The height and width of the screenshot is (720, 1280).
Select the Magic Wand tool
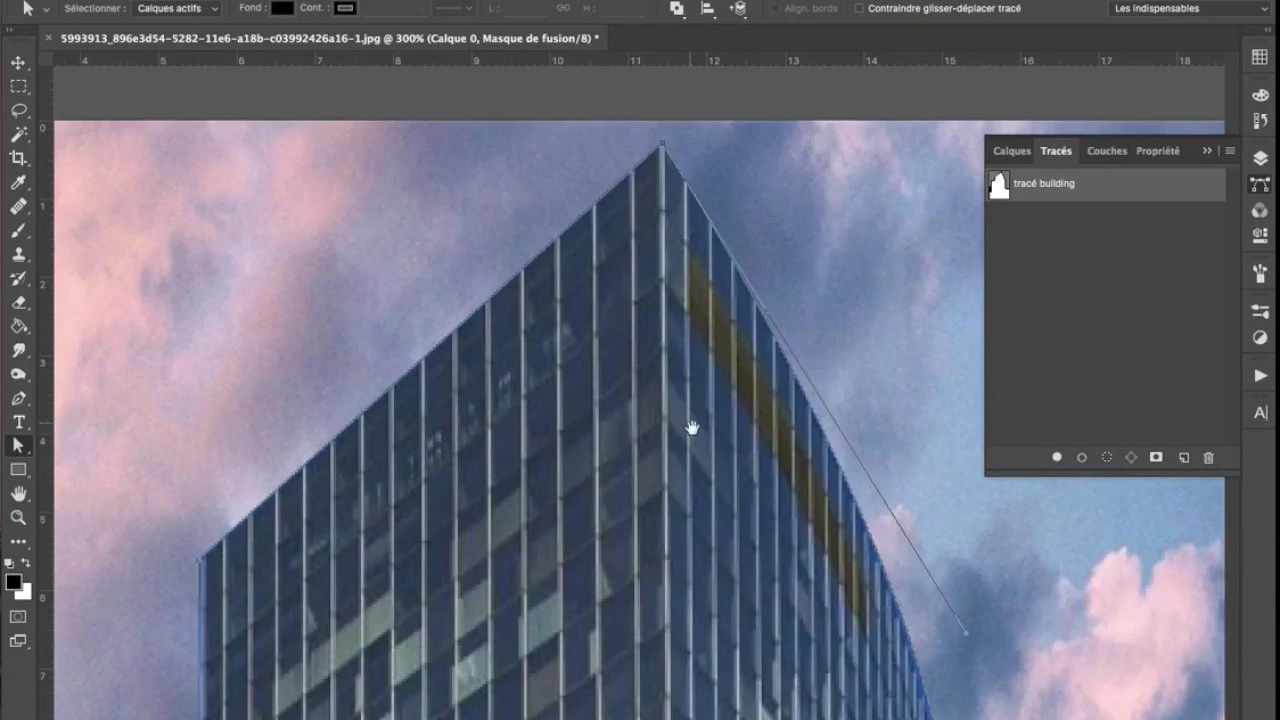tap(18, 134)
